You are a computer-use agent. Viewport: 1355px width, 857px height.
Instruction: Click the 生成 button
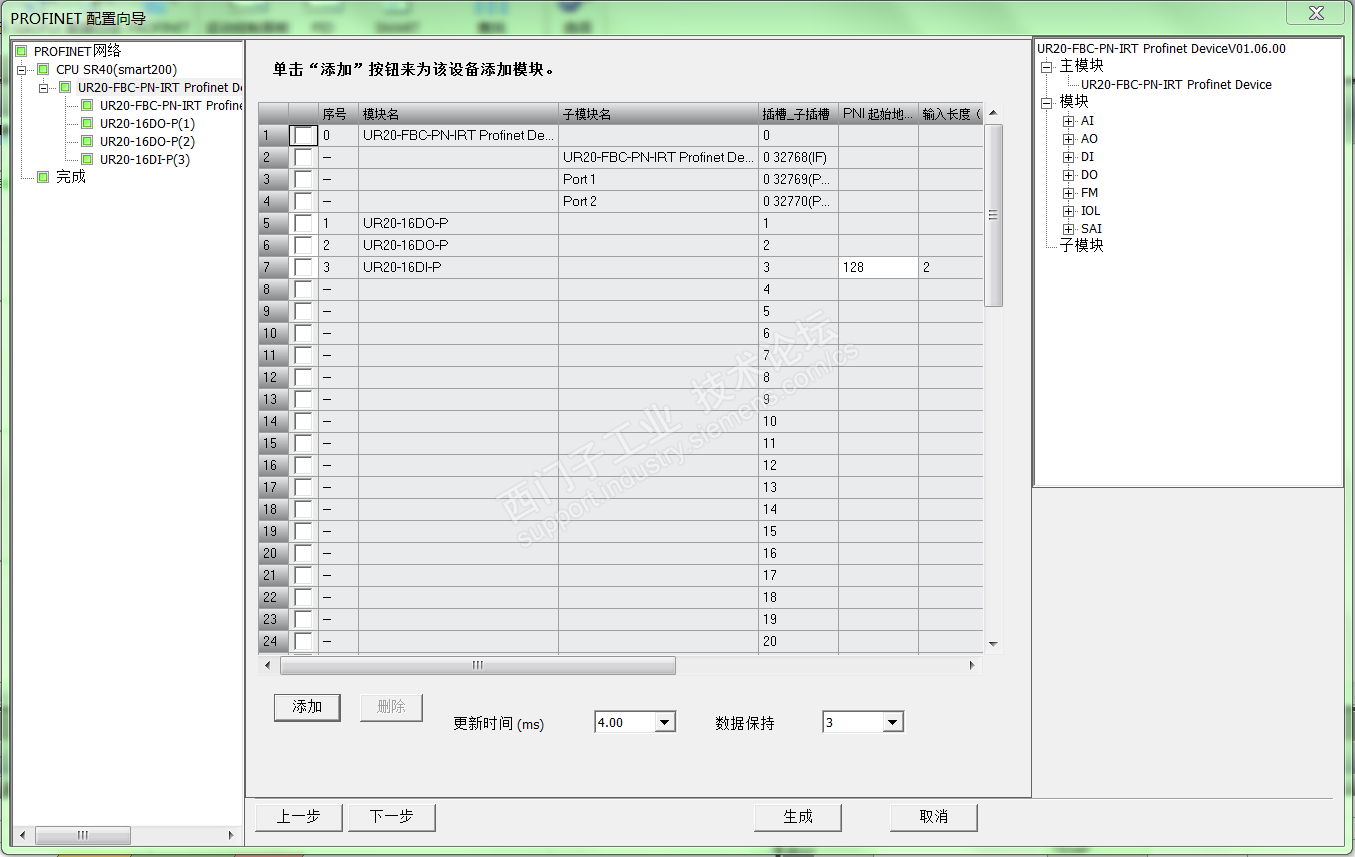(798, 817)
